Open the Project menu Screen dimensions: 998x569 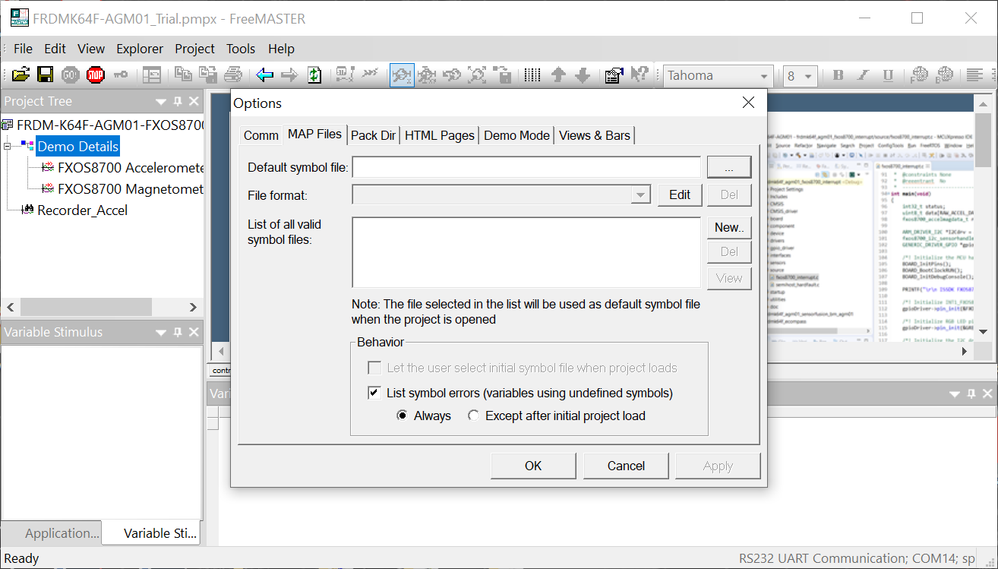tap(195, 49)
